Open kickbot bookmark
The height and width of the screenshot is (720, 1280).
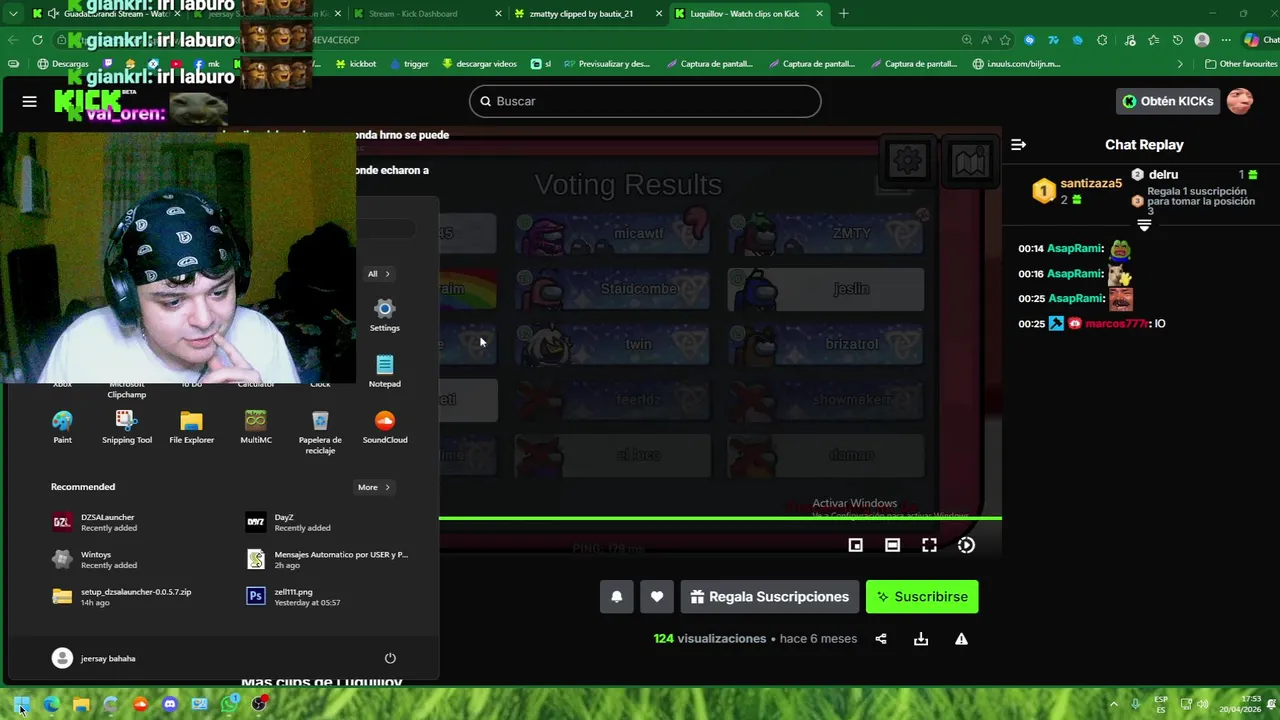[356, 64]
